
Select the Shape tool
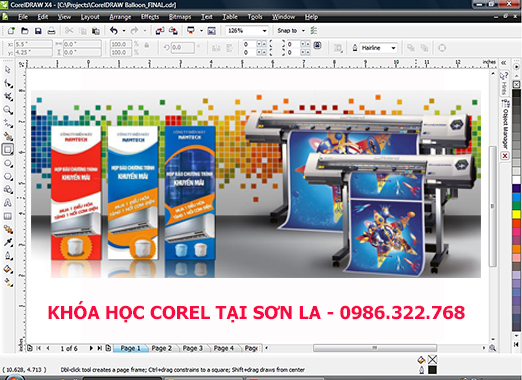tap(8, 83)
